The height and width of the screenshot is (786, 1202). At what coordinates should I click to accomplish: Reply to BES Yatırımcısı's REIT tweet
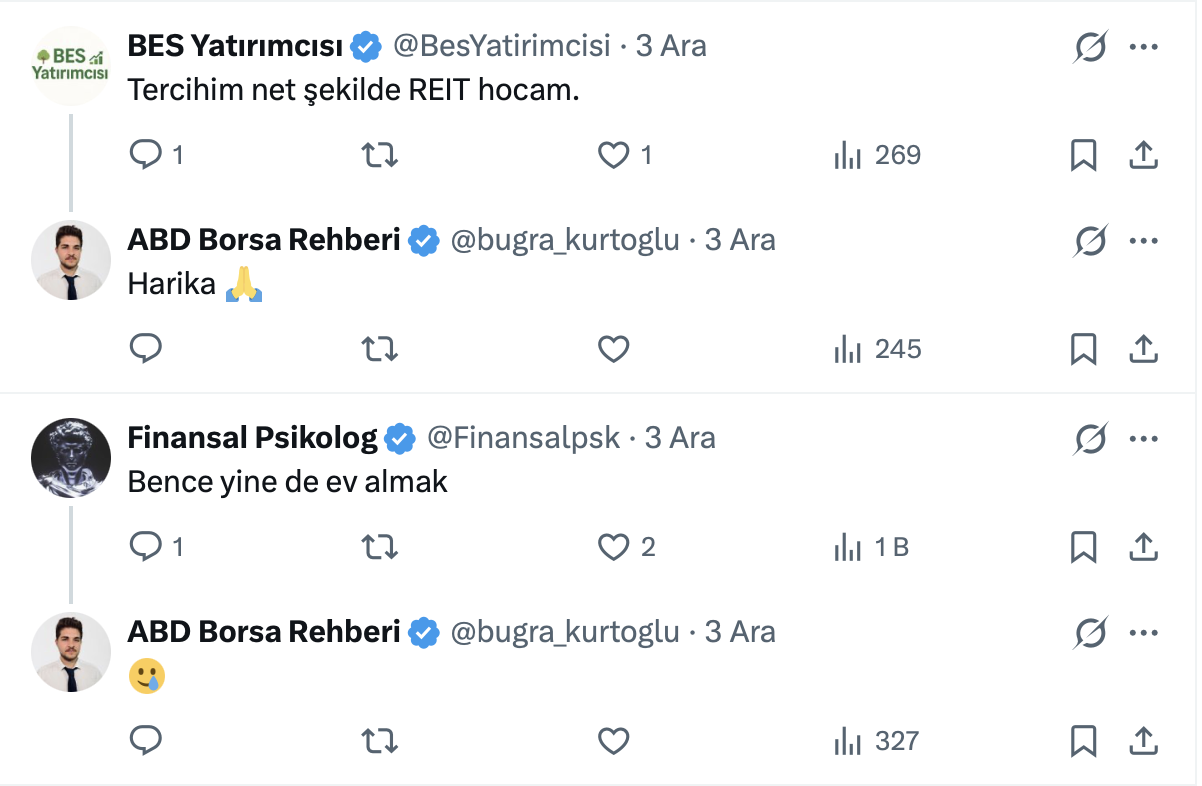(x=147, y=155)
